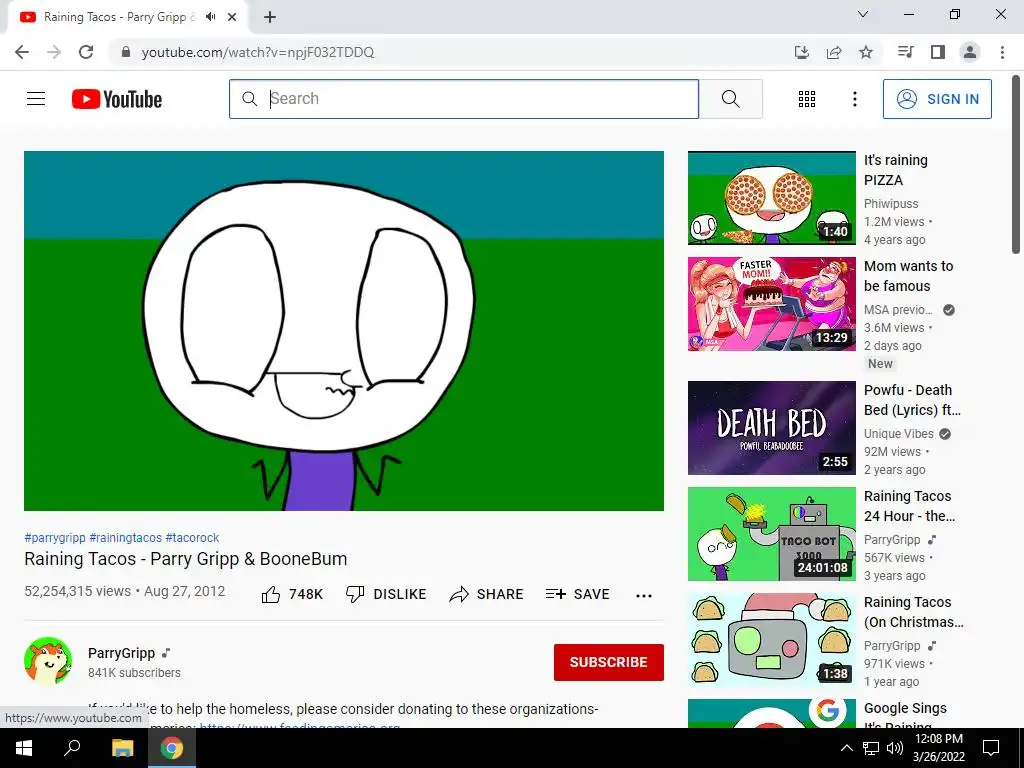Show hidden system tray icons
The width and height of the screenshot is (1024, 768).
coord(846,748)
